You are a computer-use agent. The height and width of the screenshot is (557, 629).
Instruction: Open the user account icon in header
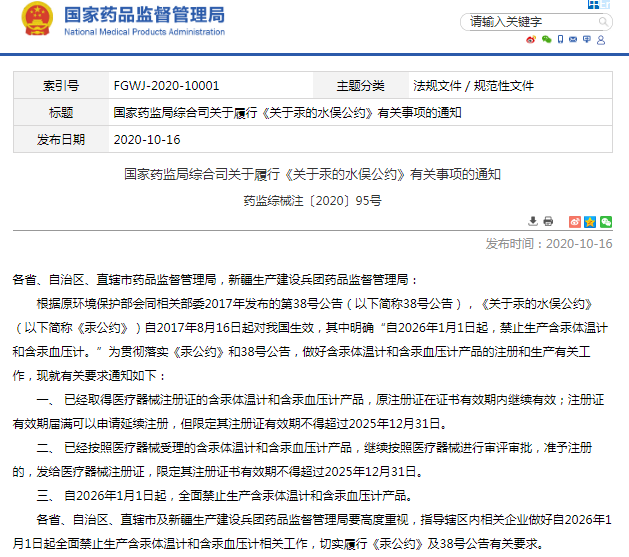601,40
